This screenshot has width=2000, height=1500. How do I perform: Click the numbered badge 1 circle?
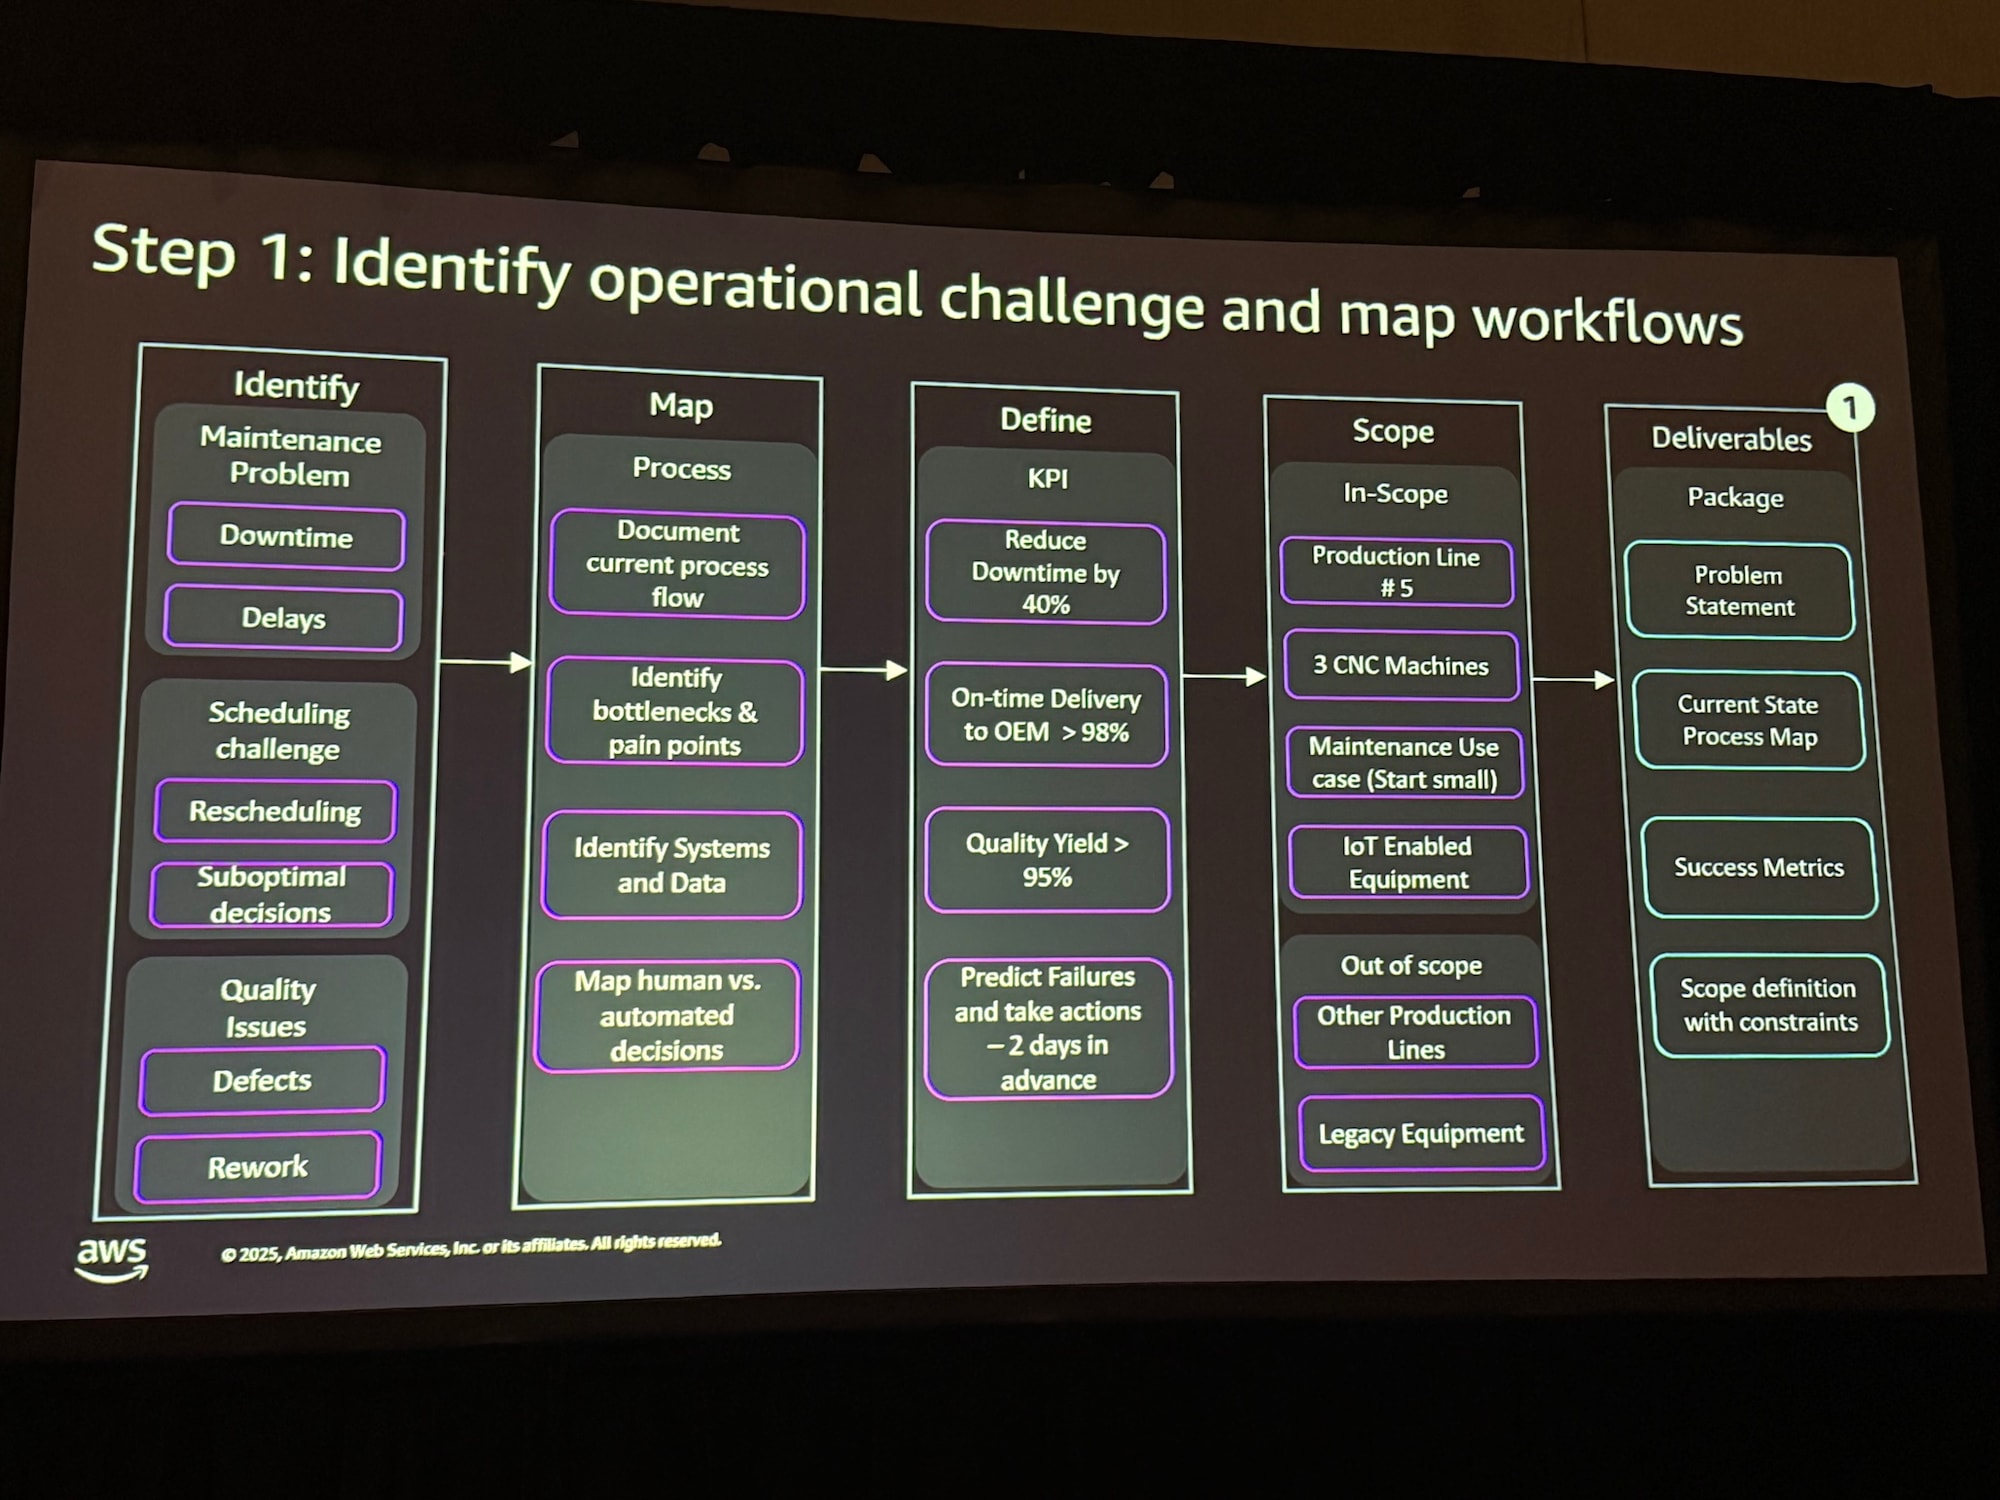(1849, 408)
